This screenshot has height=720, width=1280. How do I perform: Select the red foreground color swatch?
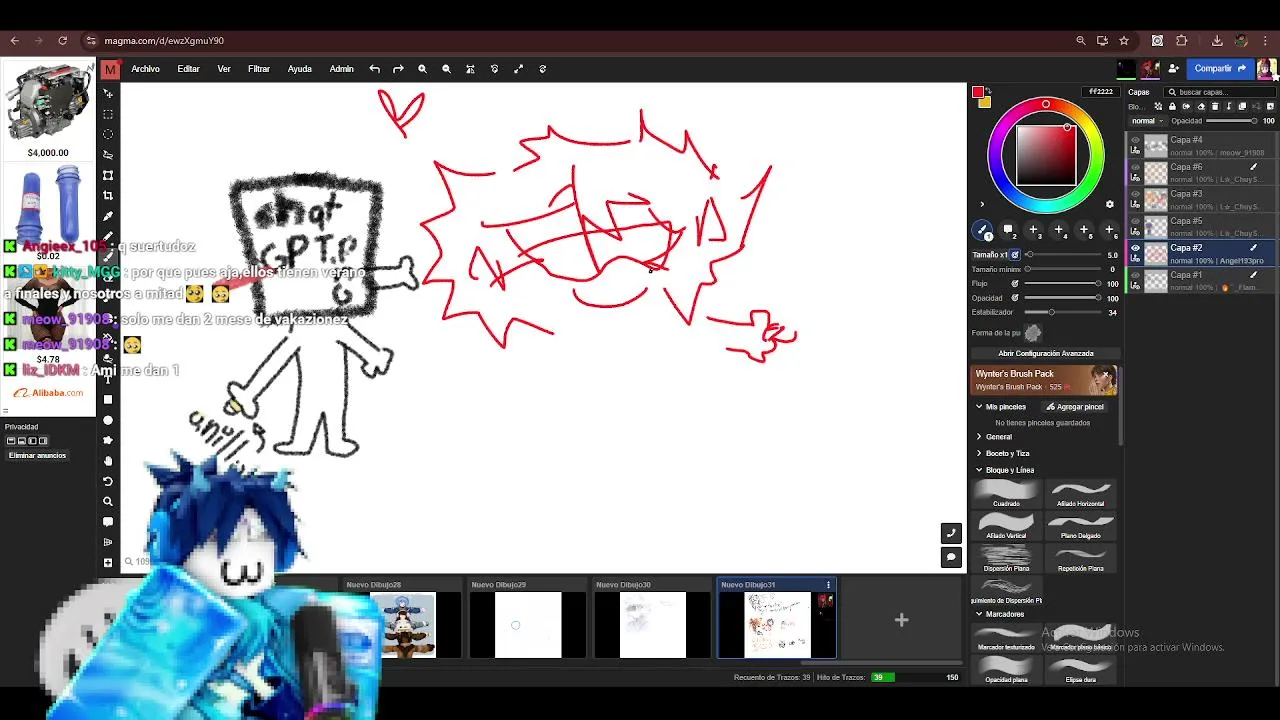click(978, 92)
